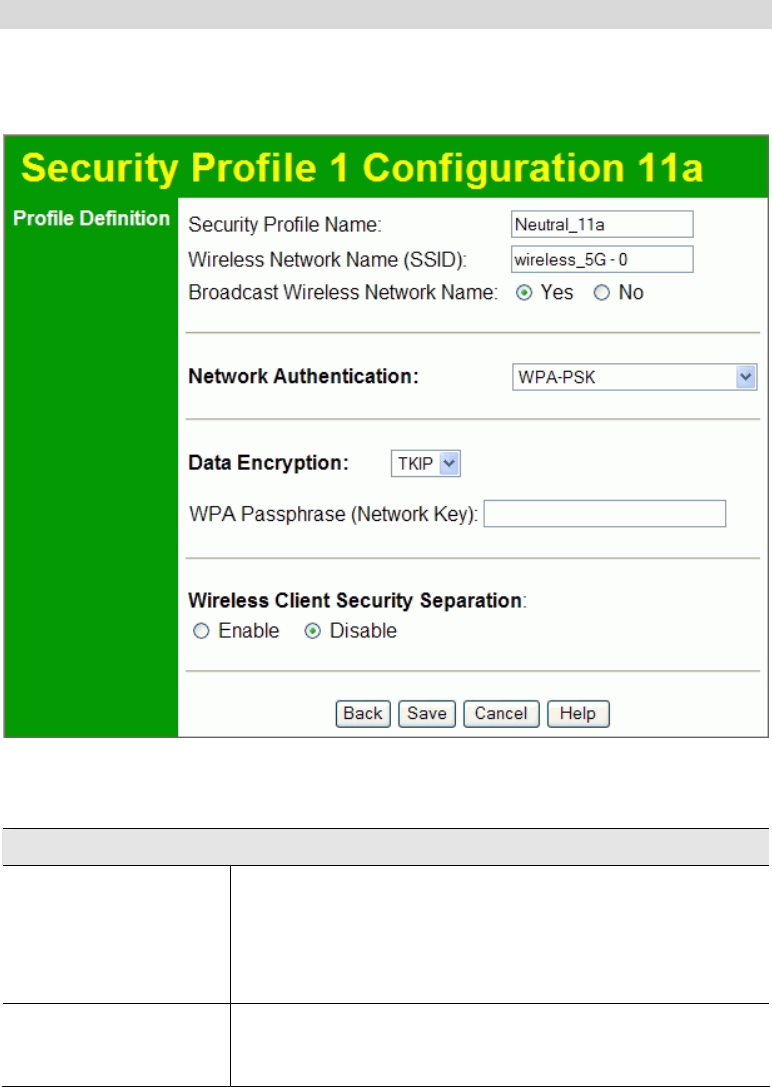Click the bold Data Encryption label text
Image resolution: width=772 pixels, height=1087 pixels.
pyautogui.click(x=268, y=463)
